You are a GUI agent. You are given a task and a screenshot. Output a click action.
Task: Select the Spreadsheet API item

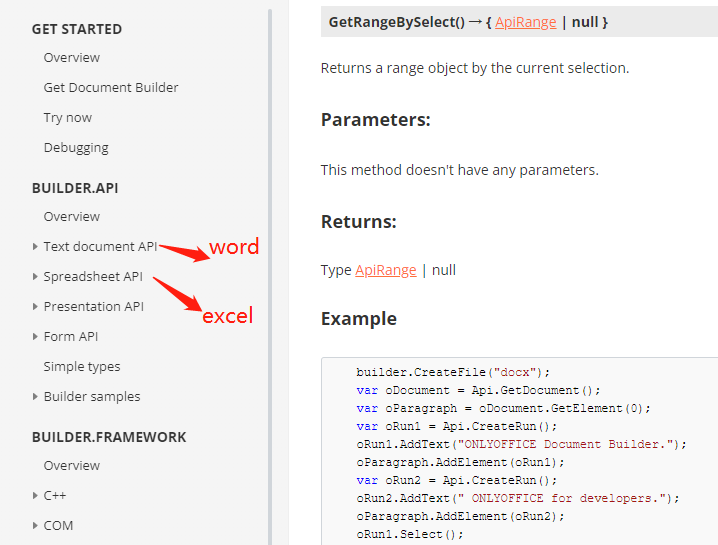[x=93, y=276]
